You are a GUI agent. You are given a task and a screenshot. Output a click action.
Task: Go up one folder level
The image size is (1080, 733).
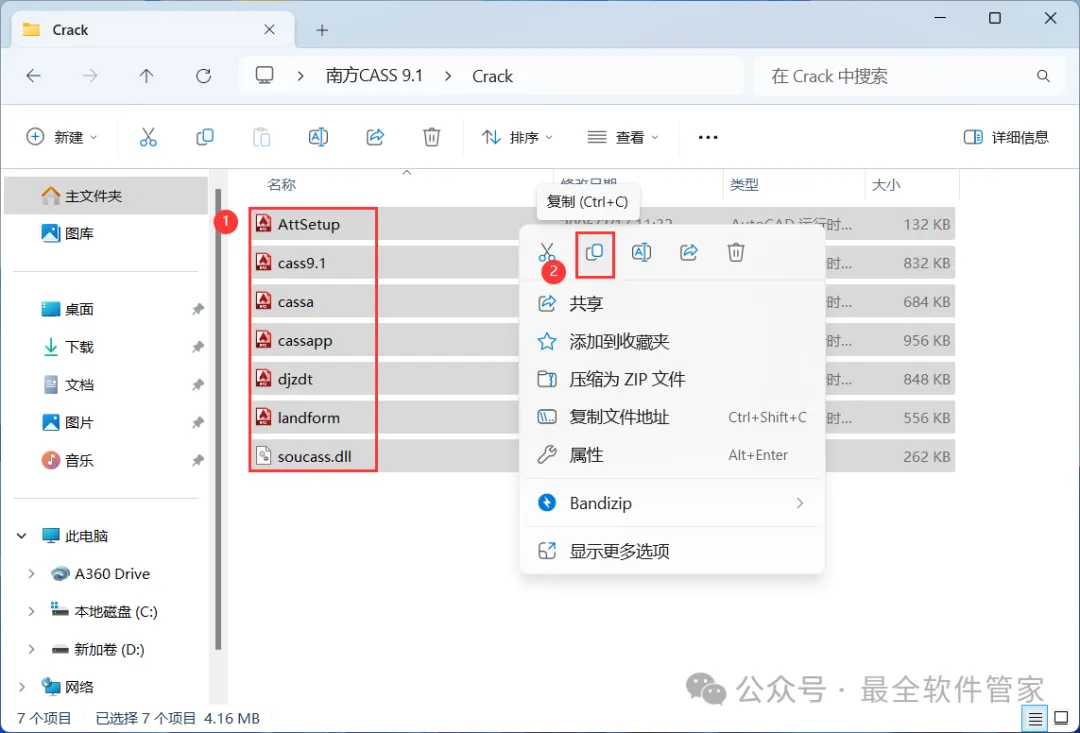tap(146, 76)
